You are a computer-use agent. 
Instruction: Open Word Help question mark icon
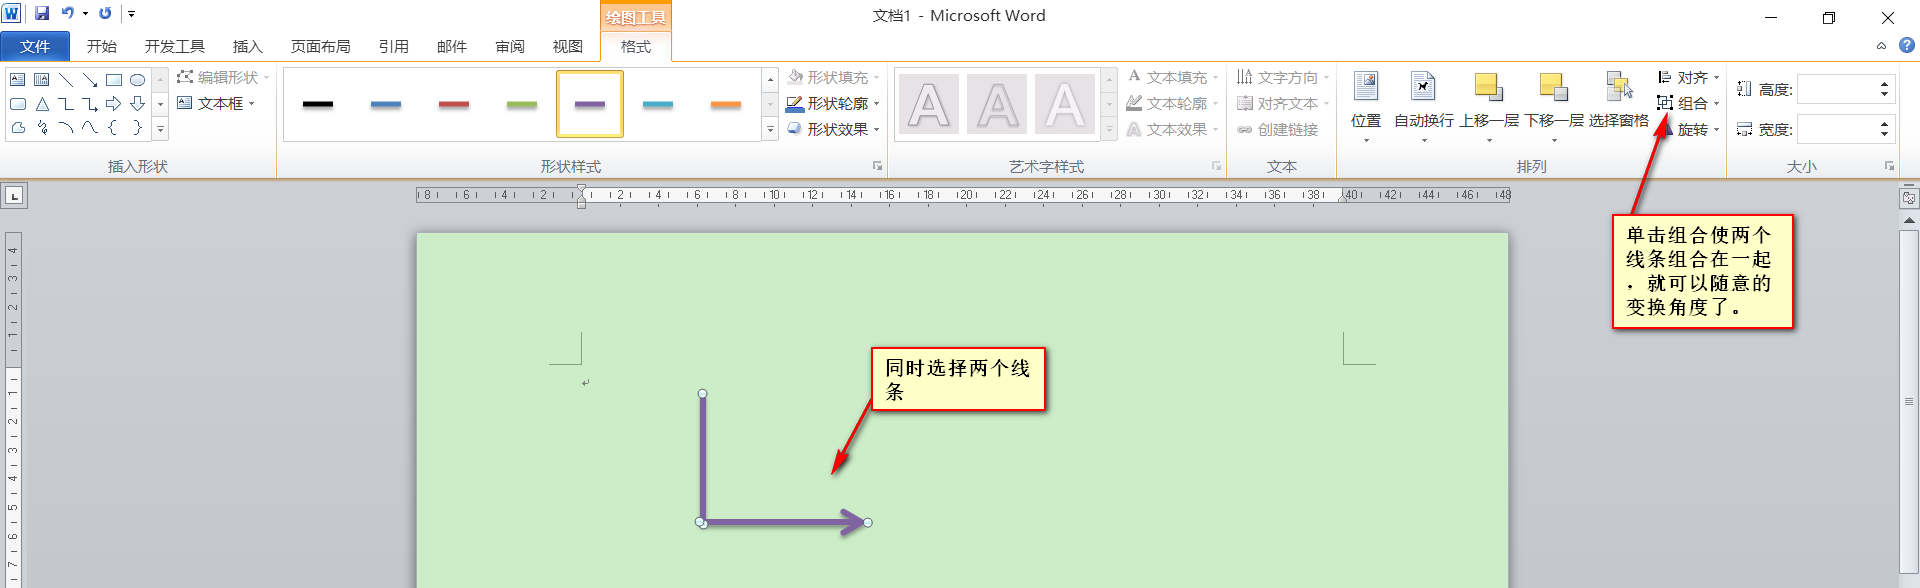tap(1906, 45)
